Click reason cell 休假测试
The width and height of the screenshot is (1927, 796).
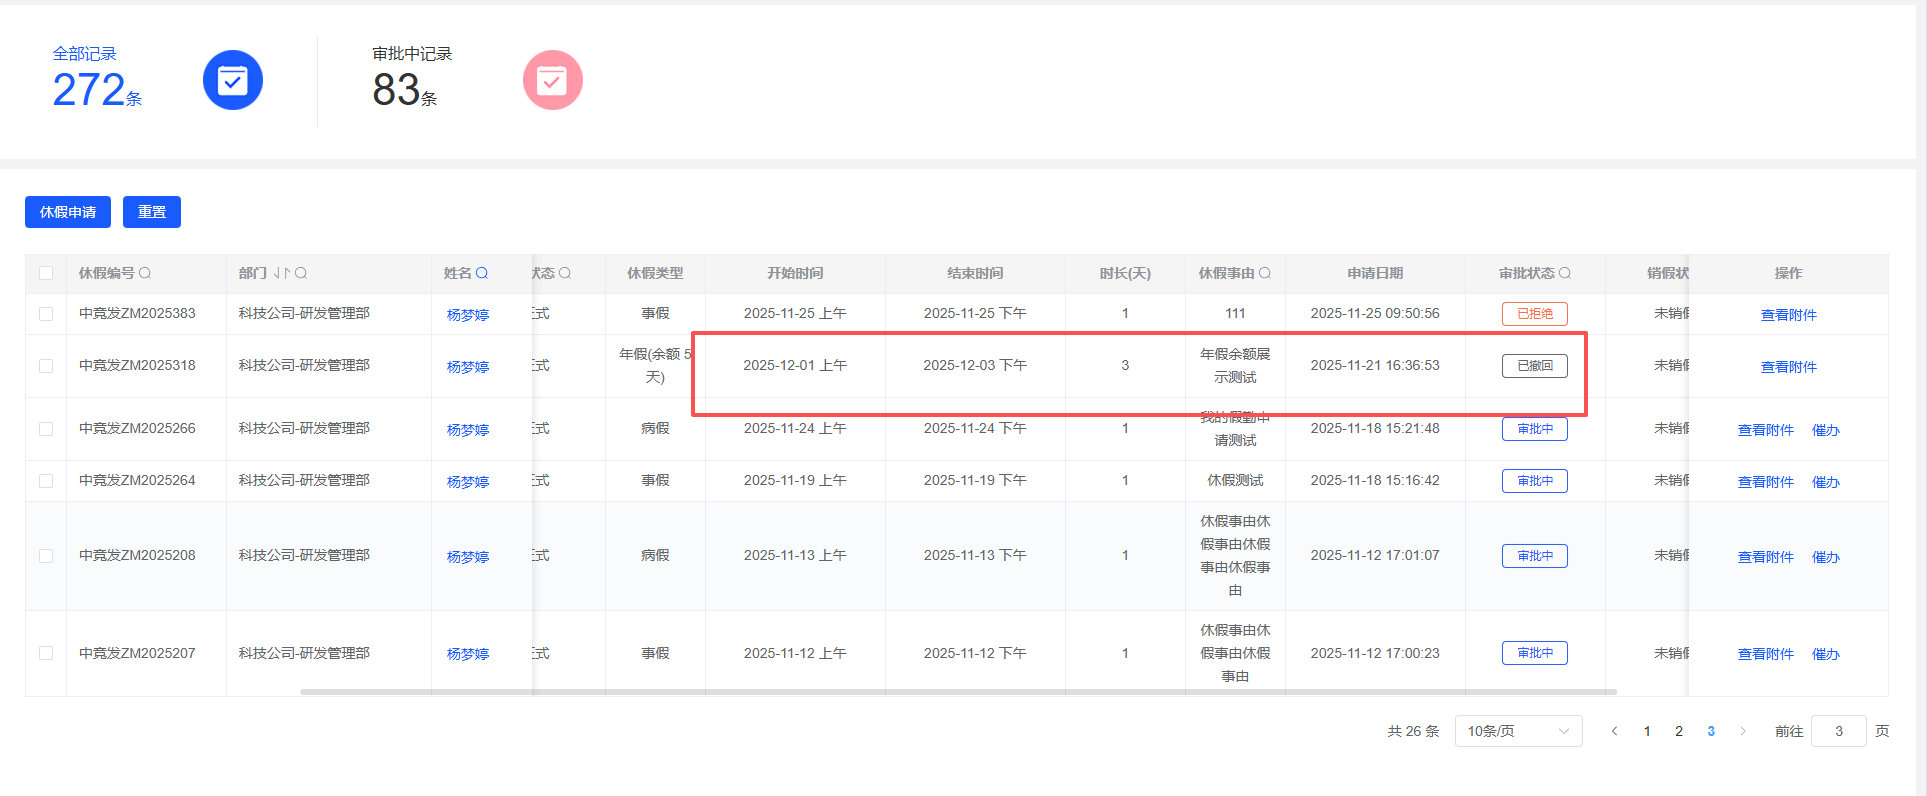[x=1235, y=480]
